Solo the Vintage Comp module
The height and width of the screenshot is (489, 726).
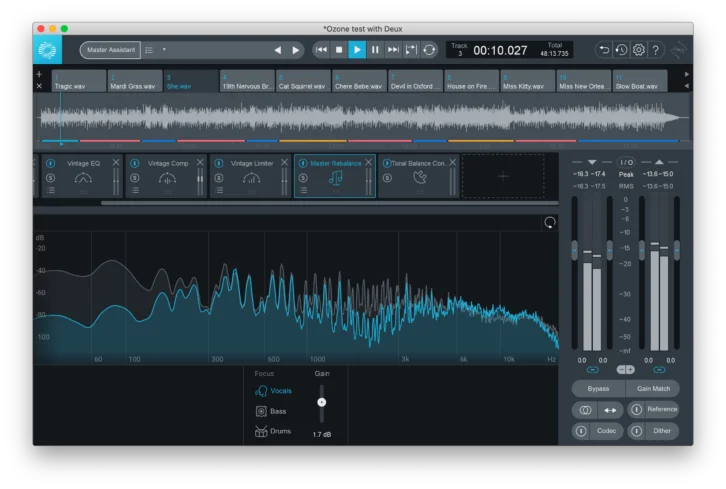[x=135, y=178]
